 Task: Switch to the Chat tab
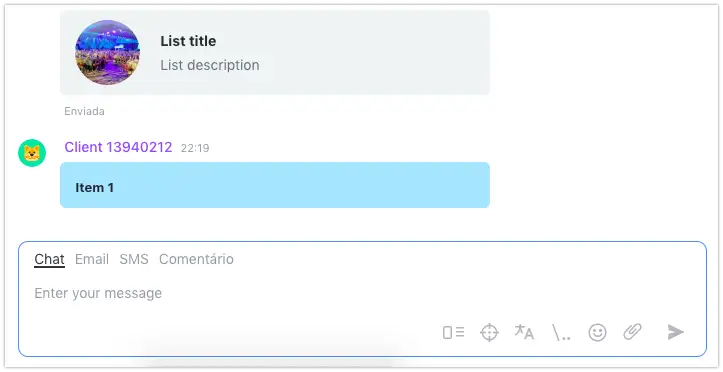click(49, 259)
